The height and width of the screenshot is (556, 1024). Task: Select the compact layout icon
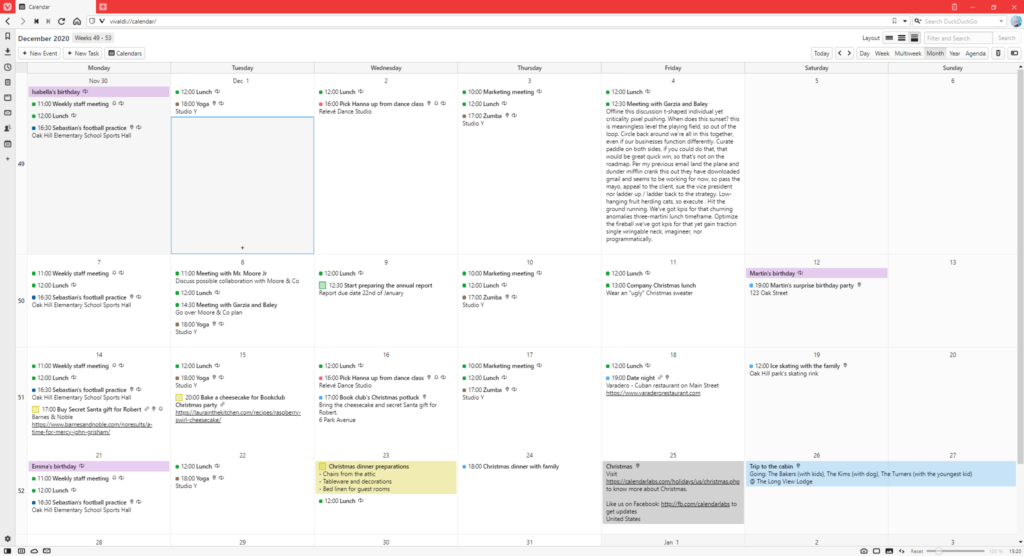point(901,38)
